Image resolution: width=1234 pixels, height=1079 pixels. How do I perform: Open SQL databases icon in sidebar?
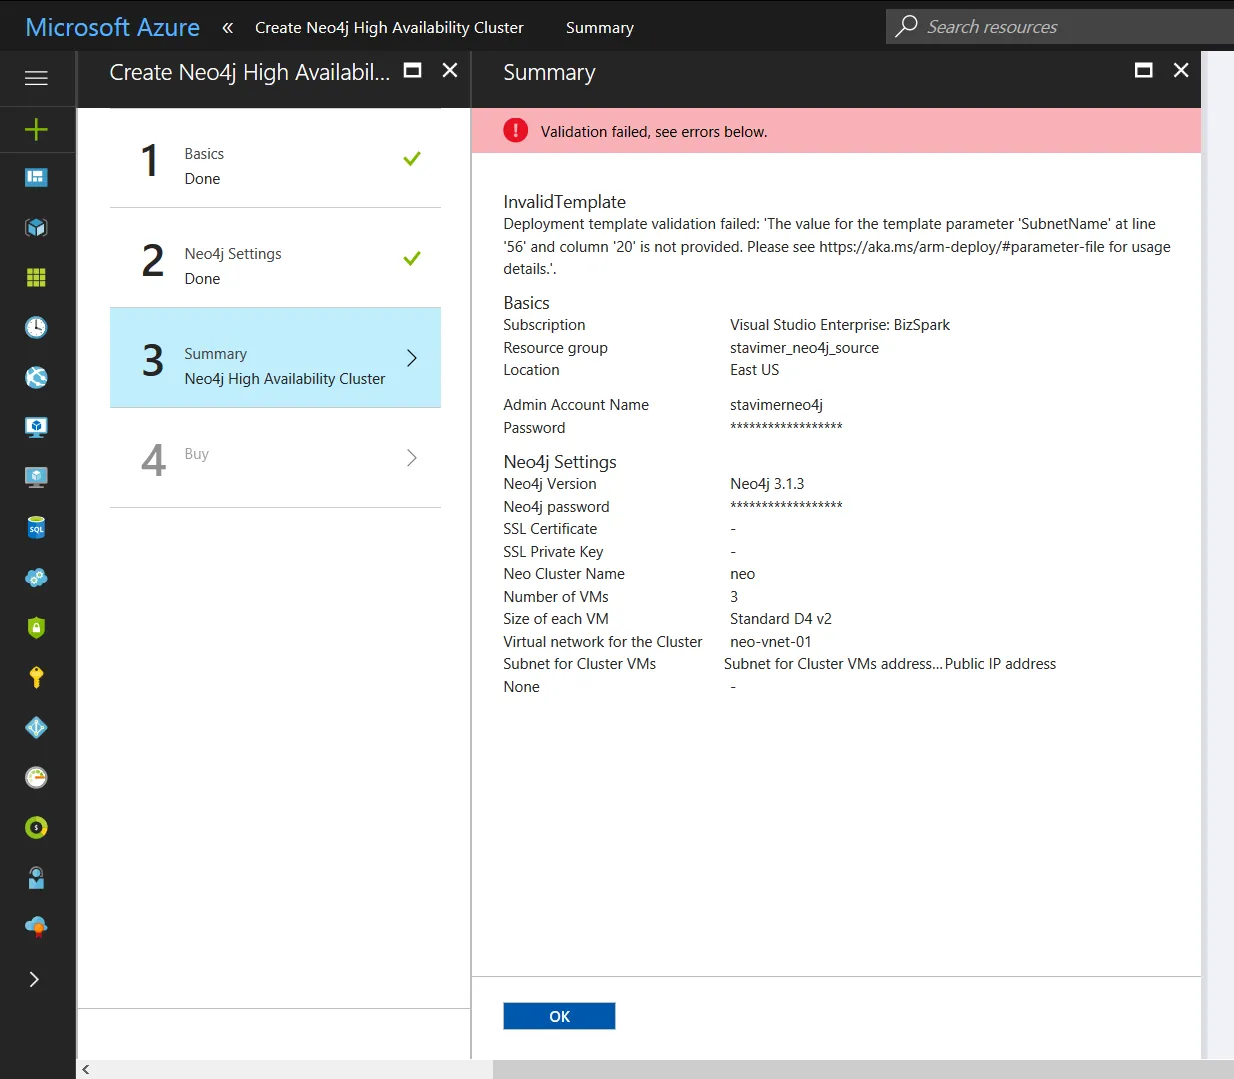pyautogui.click(x=36, y=528)
